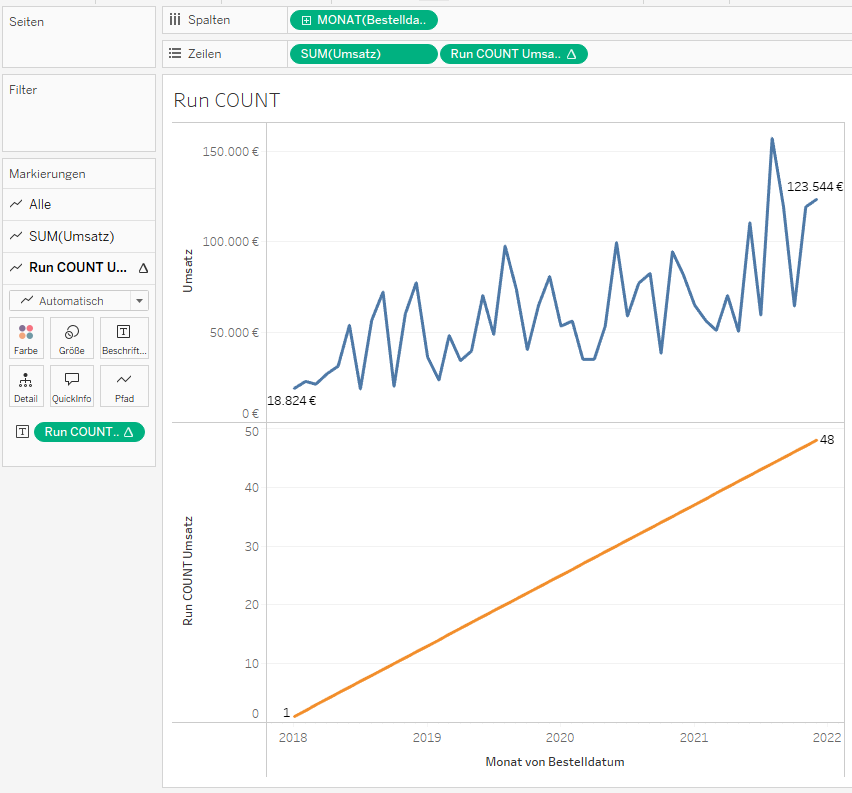Open the Größe size mark card
852x793 pixels.
72,338
